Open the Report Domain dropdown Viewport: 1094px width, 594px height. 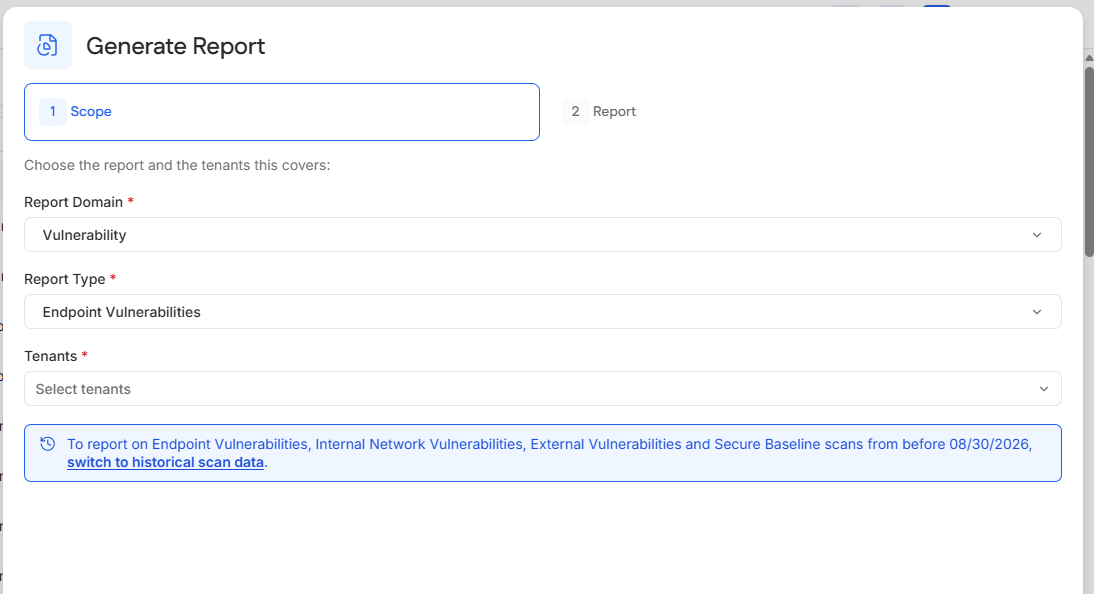pos(543,235)
